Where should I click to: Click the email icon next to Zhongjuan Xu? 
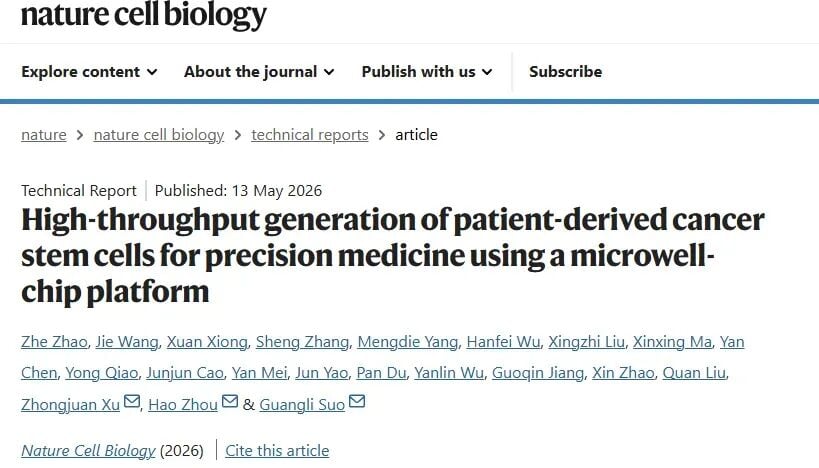[132, 402]
